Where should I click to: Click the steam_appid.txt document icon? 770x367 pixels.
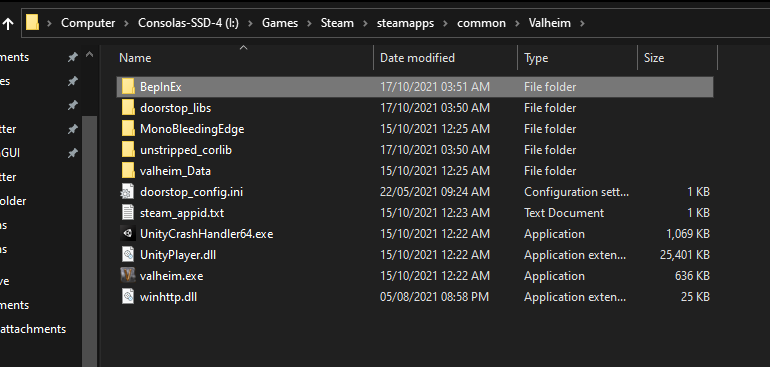128,213
